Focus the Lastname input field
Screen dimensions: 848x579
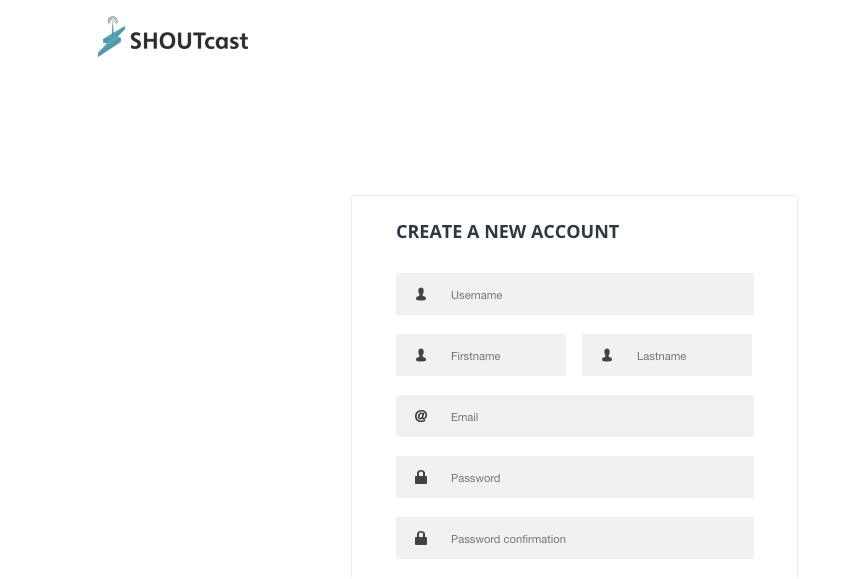[667, 355]
